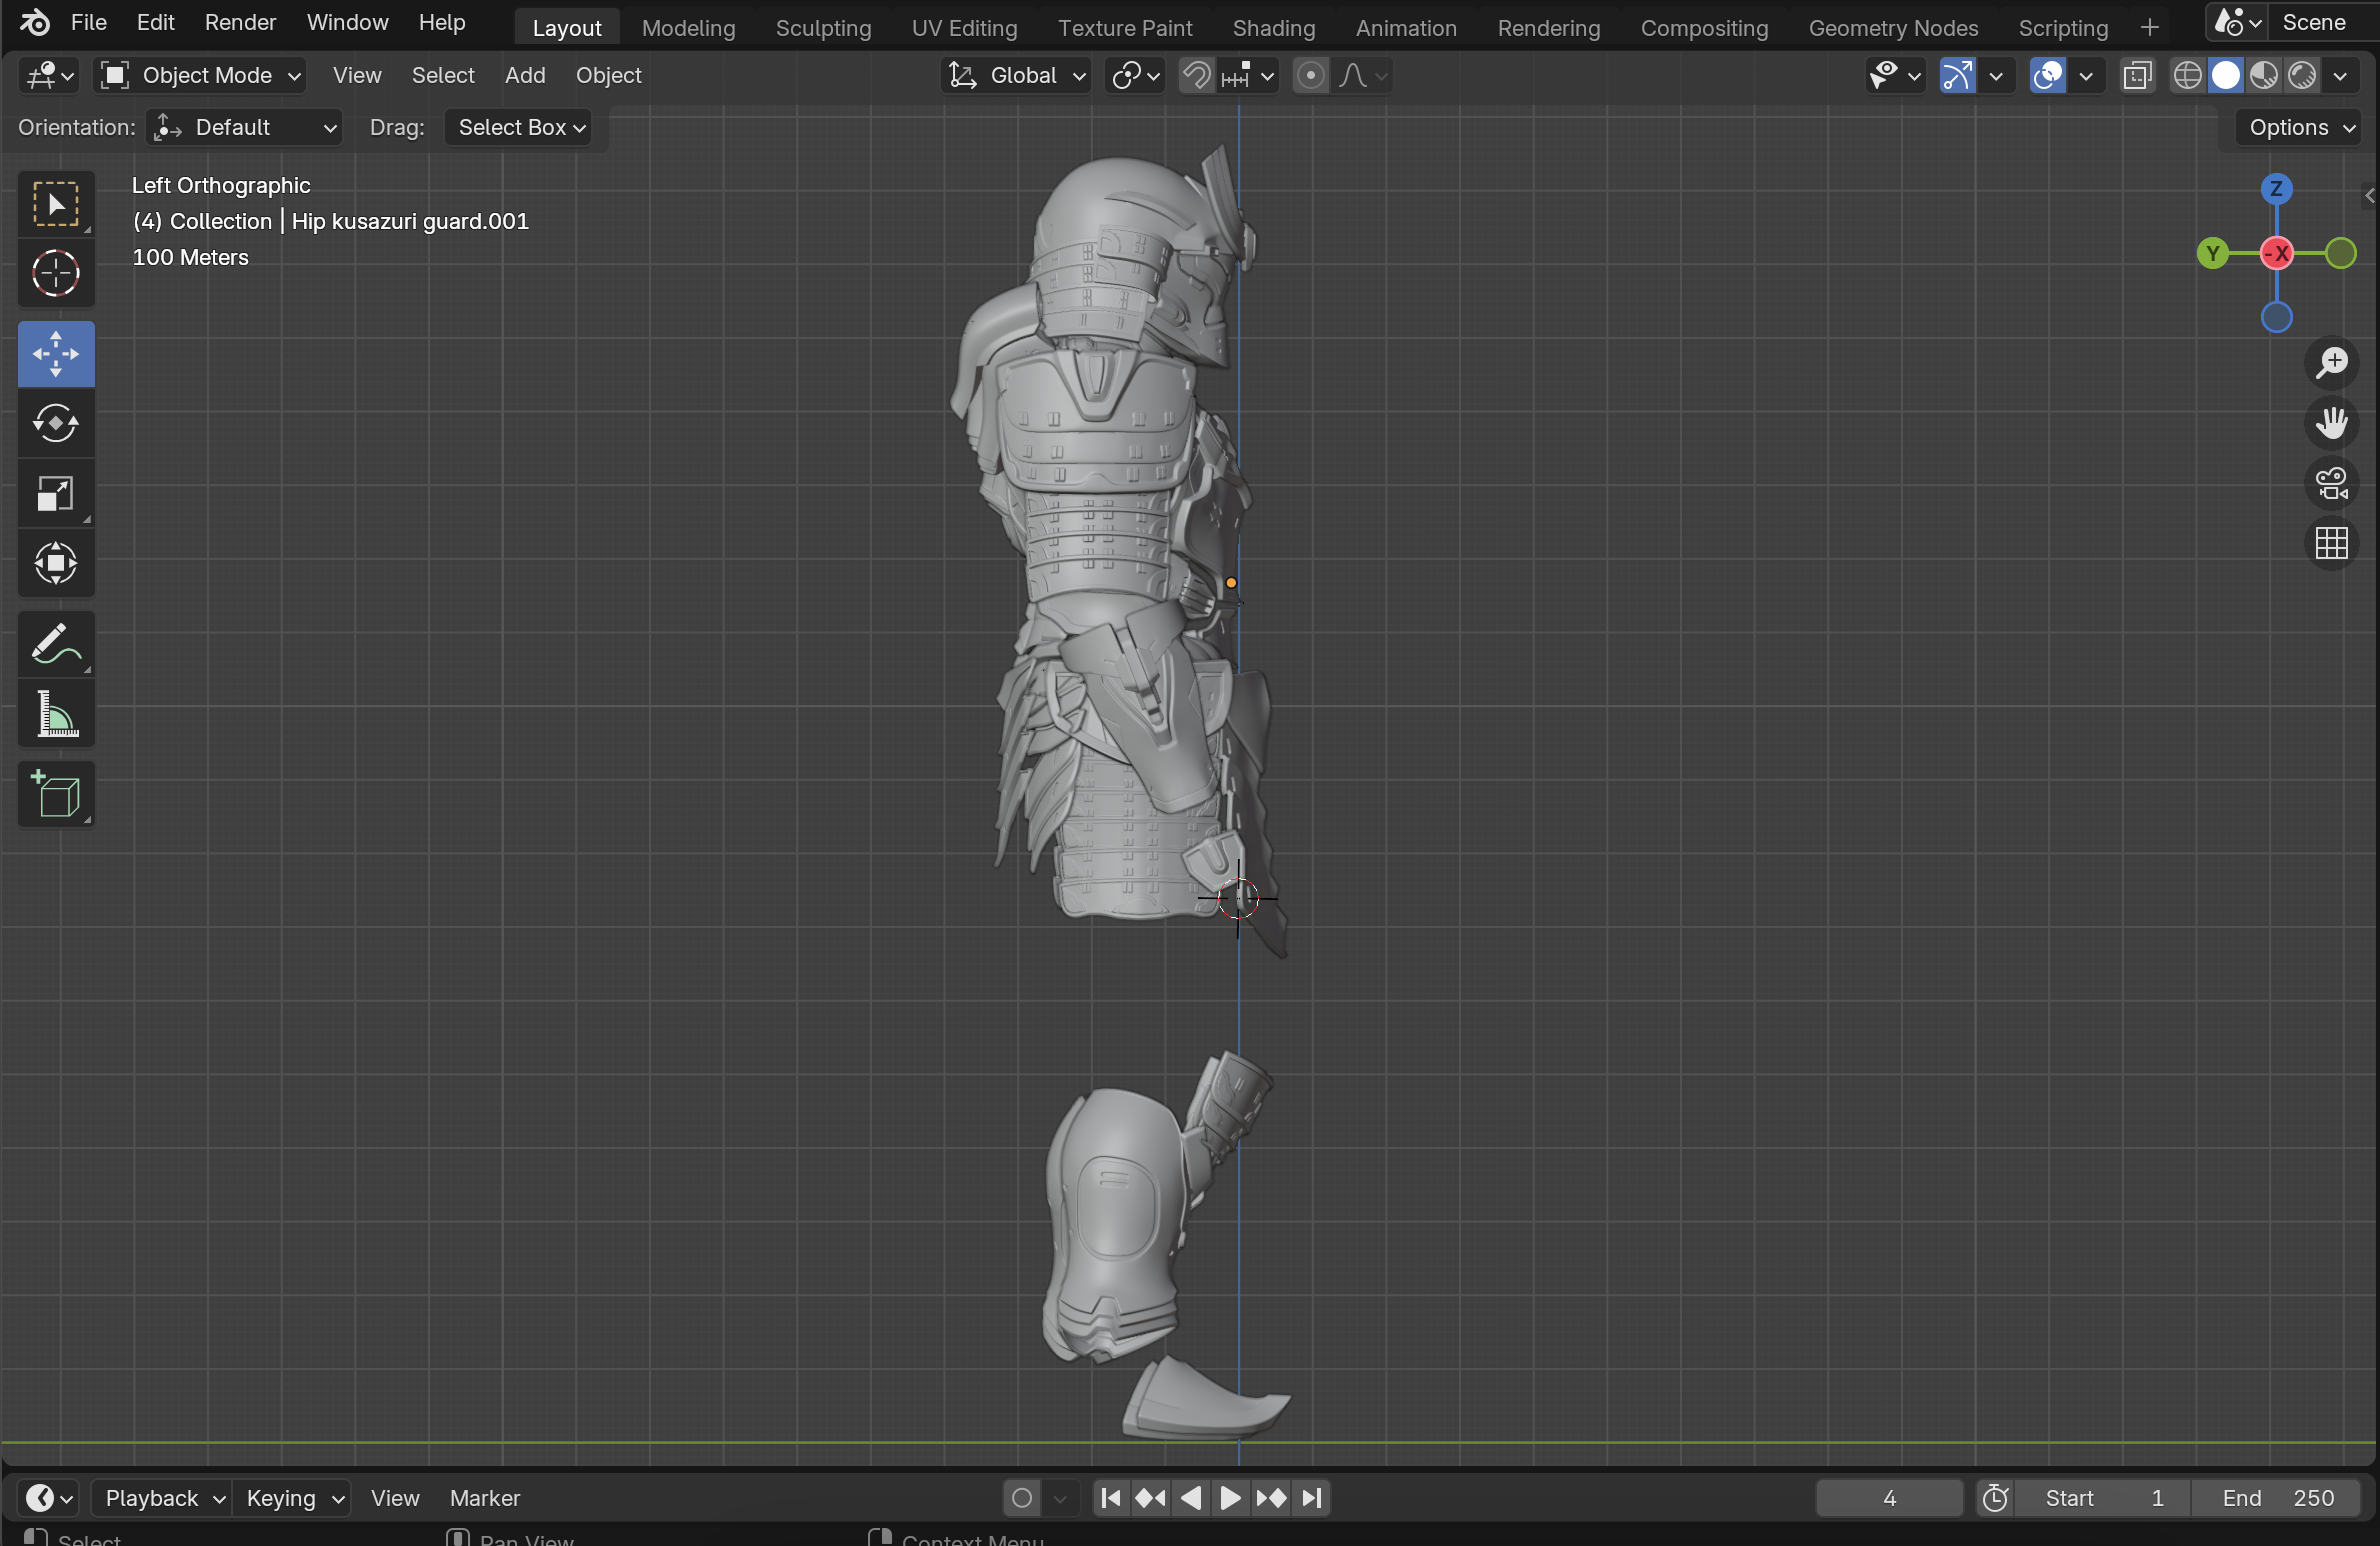Choose the Measure tool
The image size is (2380, 1546).
[56, 714]
